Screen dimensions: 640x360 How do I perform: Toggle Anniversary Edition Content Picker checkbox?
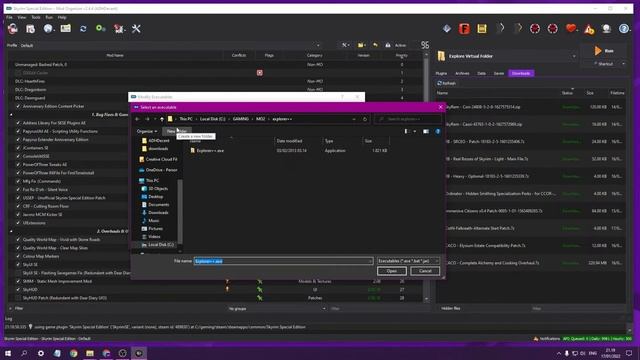18,106
